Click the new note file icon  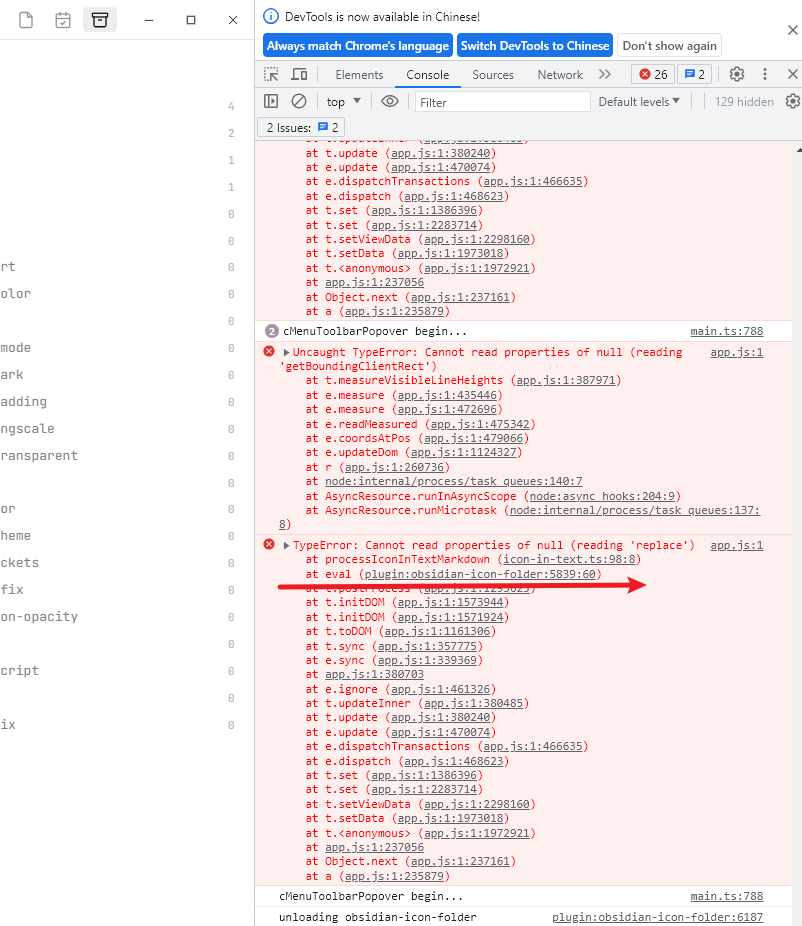click(x=26, y=20)
